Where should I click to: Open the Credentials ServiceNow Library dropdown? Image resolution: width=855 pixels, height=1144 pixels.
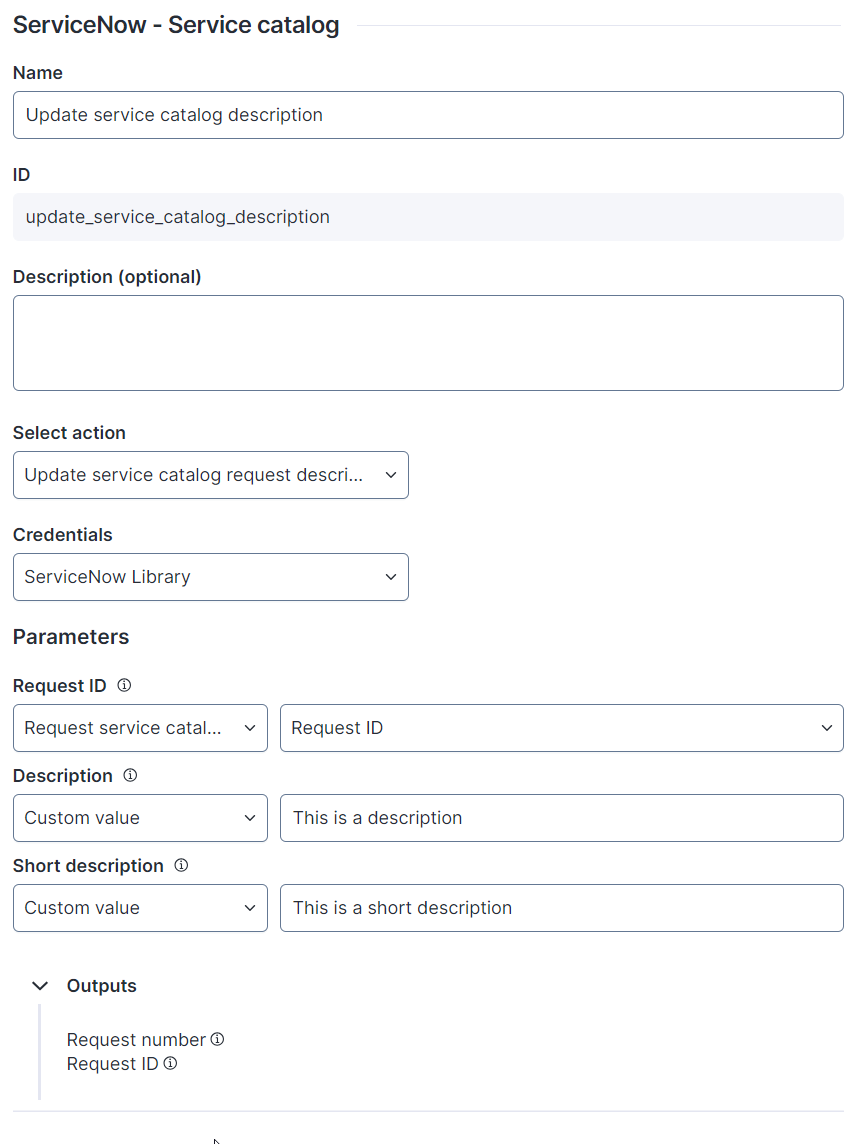coord(211,577)
